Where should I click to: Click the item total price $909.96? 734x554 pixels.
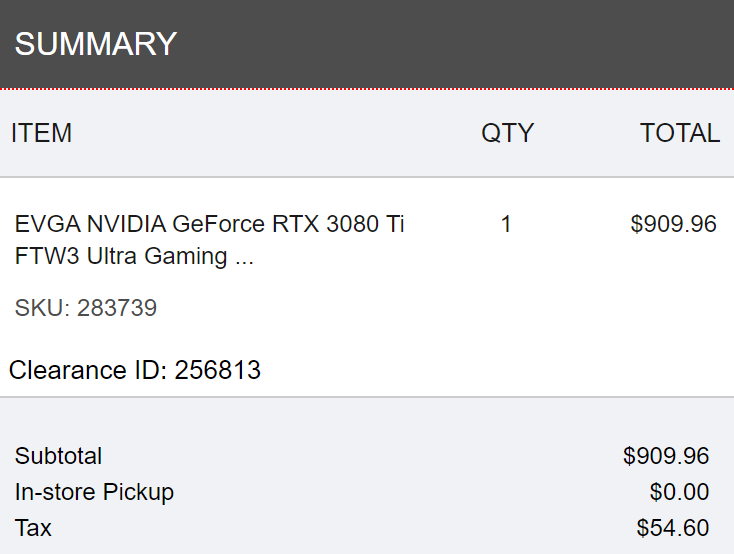point(673,224)
